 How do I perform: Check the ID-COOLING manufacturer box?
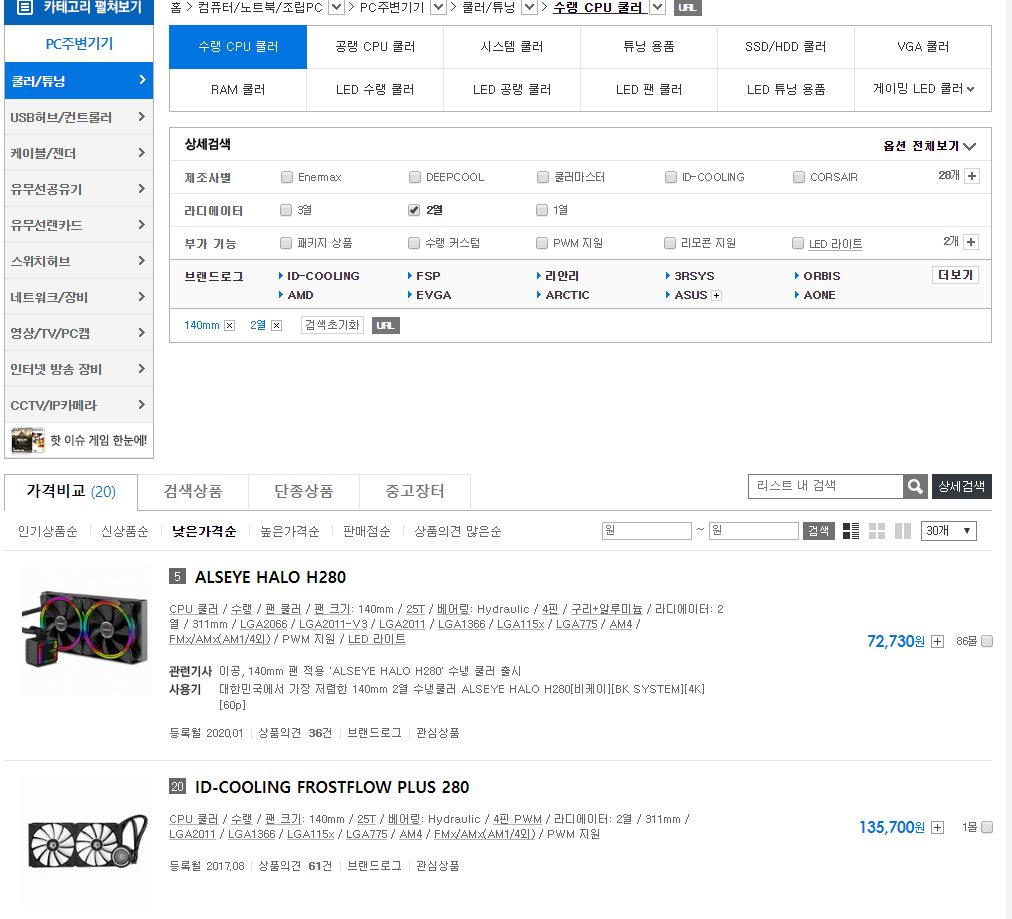(x=671, y=177)
